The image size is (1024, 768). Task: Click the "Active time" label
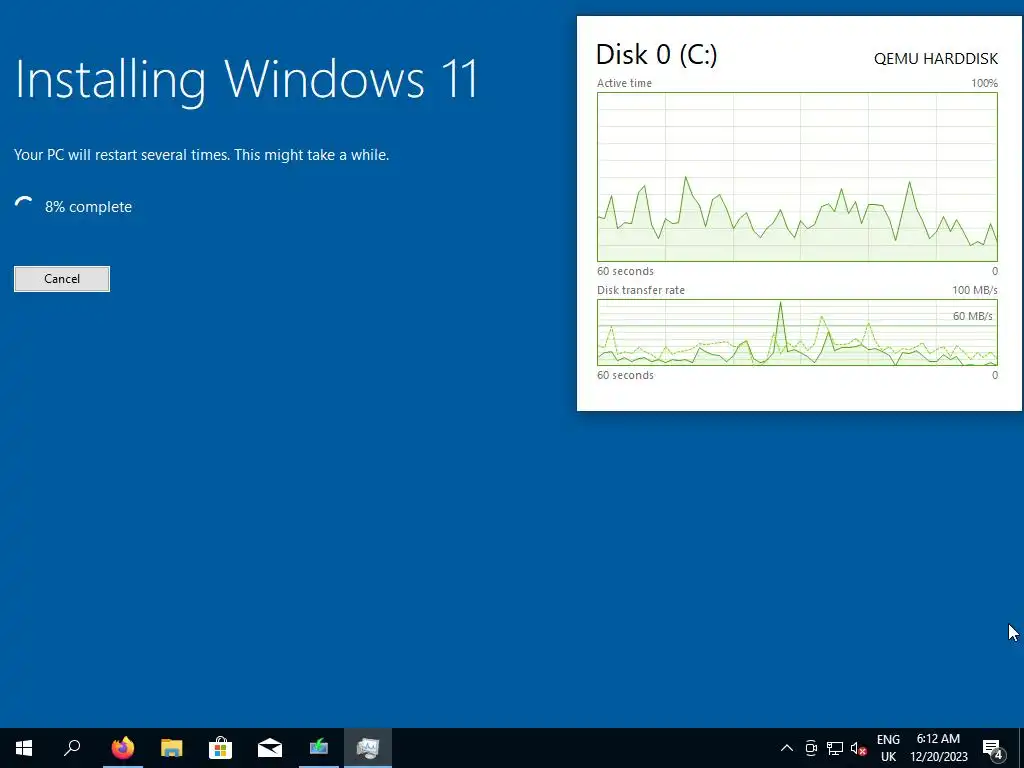[x=624, y=83]
